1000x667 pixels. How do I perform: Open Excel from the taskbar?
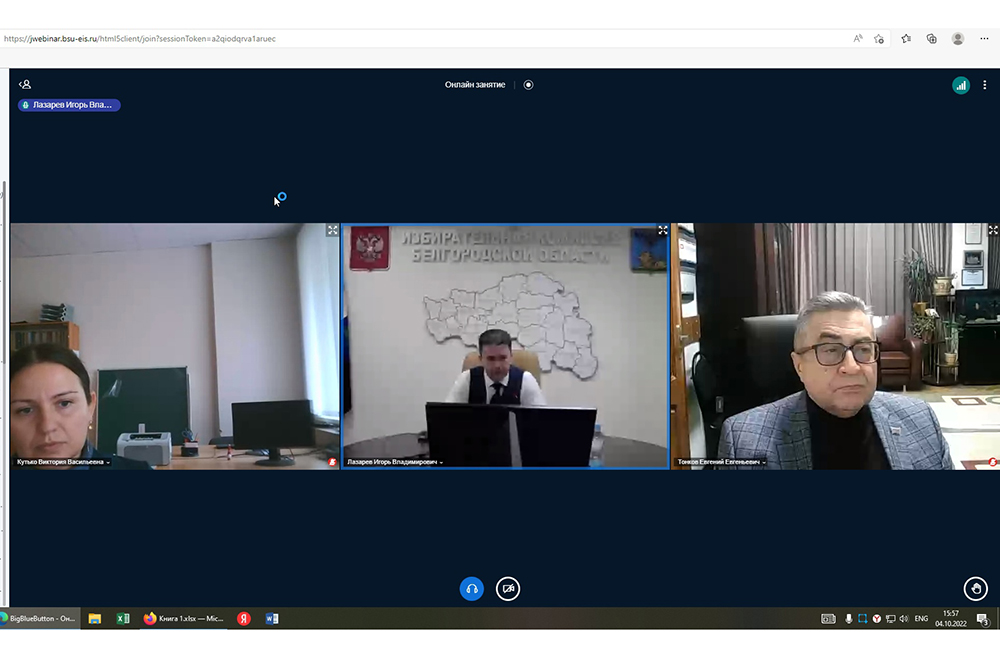click(123, 619)
